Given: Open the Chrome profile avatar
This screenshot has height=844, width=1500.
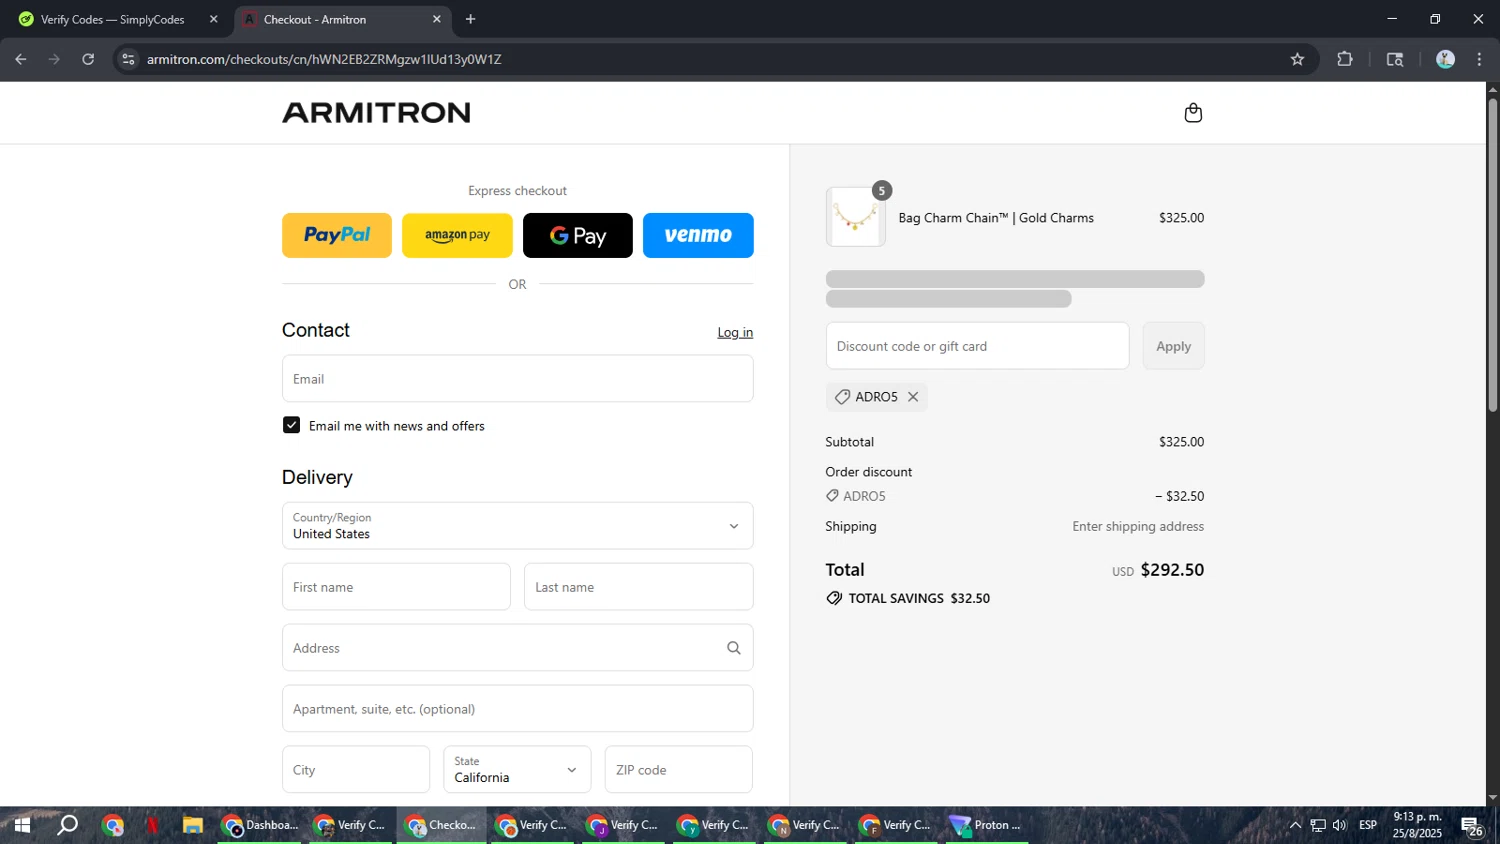Looking at the screenshot, I should click(1445, 59).
